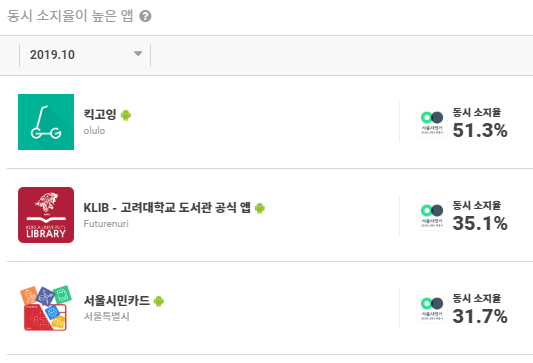Click the overlap icon next to 31.7%
The height and width of the screenshot is (363, 533).
[x=432, y=308]
